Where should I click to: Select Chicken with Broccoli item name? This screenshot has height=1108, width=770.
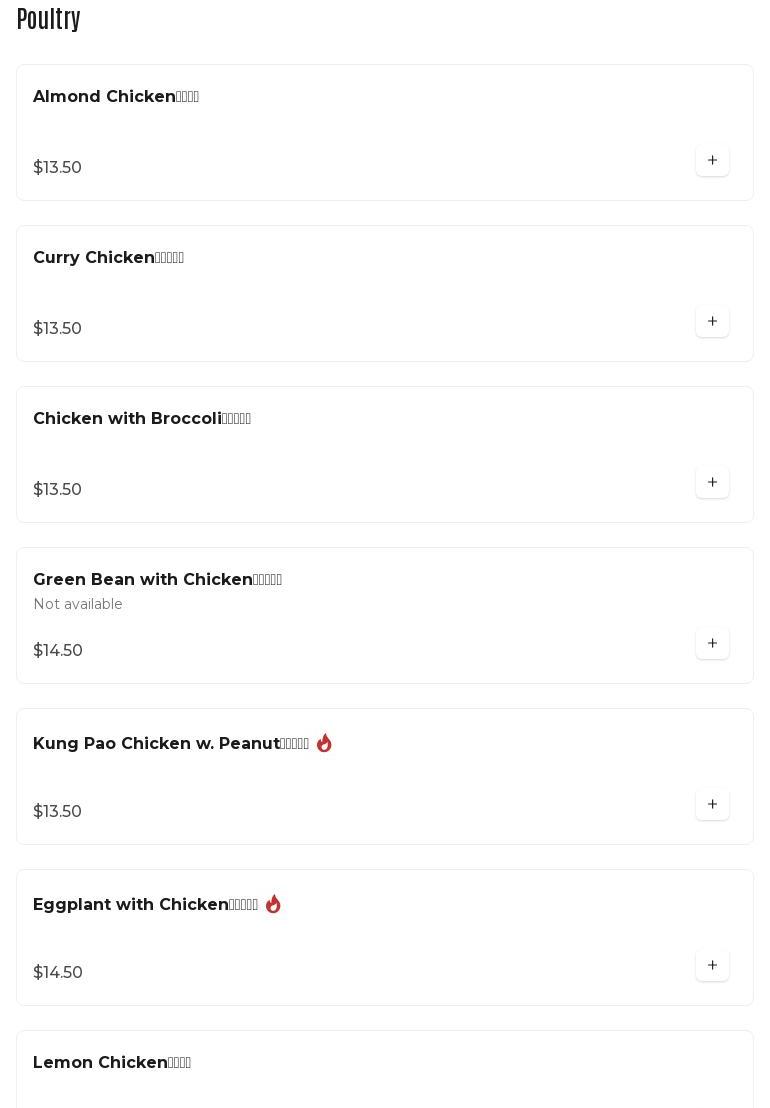[x=142, y=418]
